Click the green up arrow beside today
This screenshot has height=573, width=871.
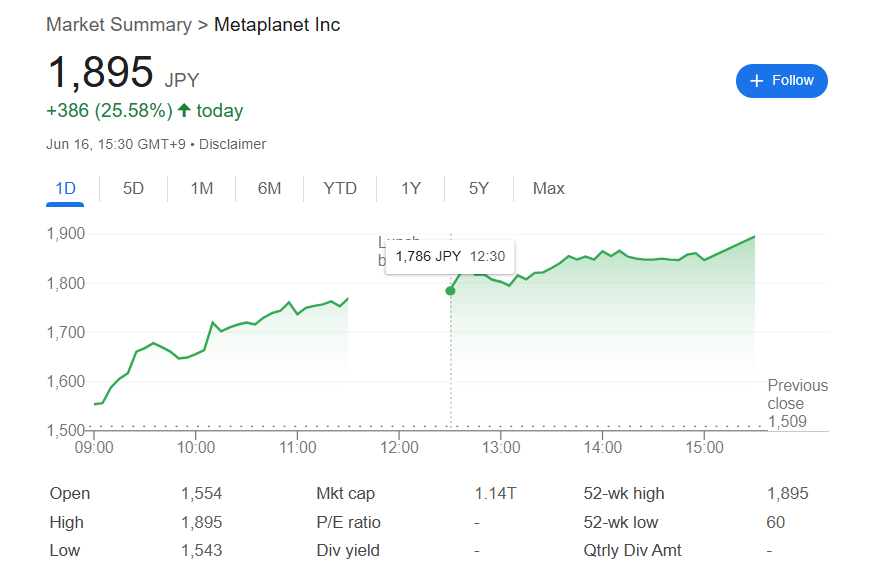point(184,110)
